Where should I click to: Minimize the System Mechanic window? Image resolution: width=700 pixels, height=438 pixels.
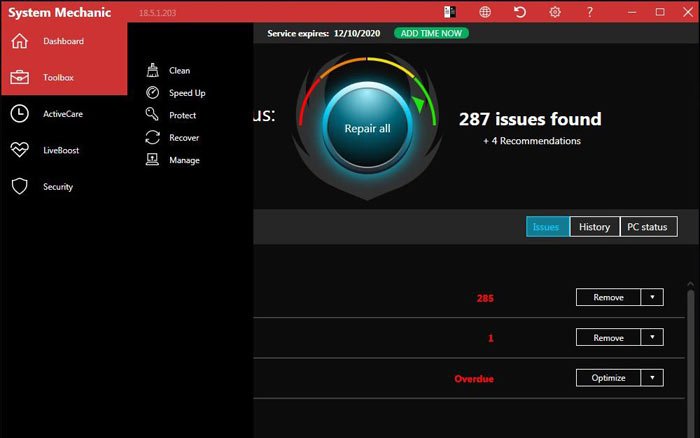[x=632, y=12]
